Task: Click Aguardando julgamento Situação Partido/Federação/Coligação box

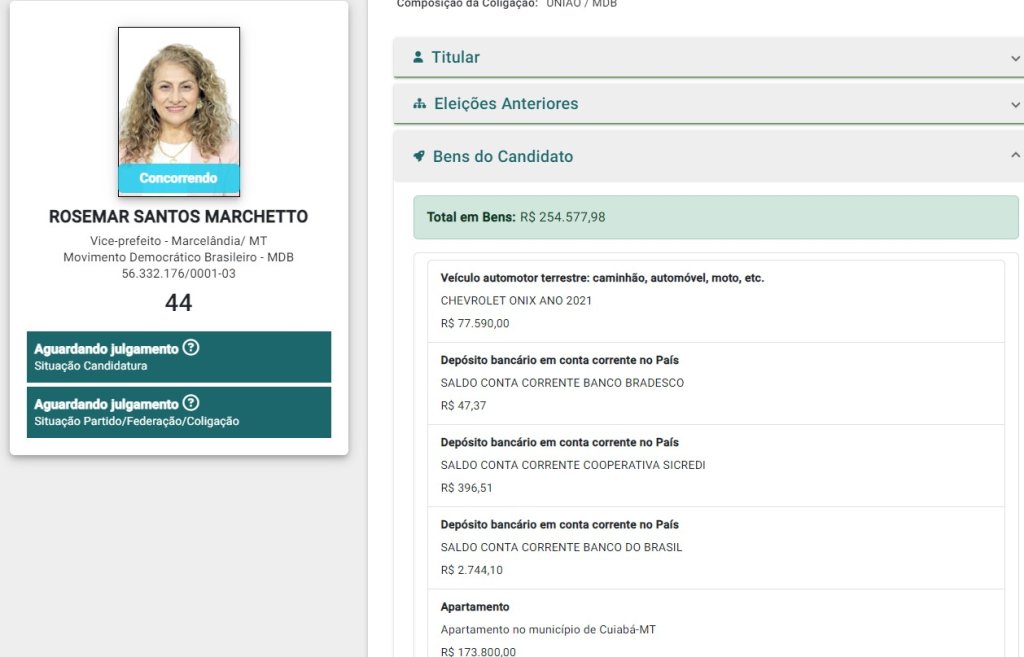Action: click(x=179, y=412)
